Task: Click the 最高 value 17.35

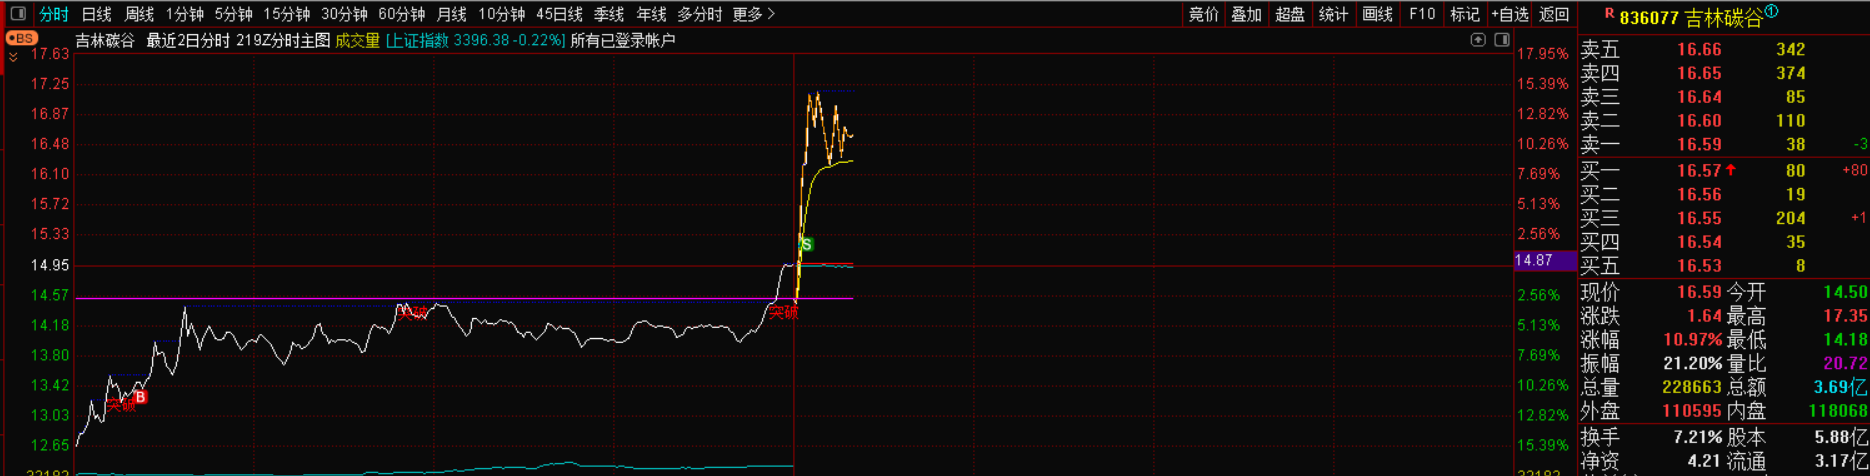Action: 1845,316
